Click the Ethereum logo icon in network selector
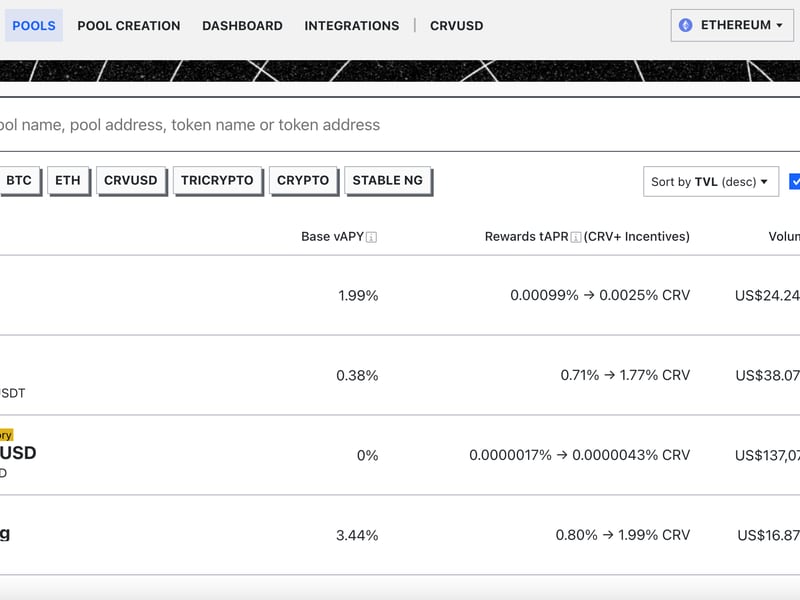This screenshot has height=600, width=800. [x=686, y=25]
